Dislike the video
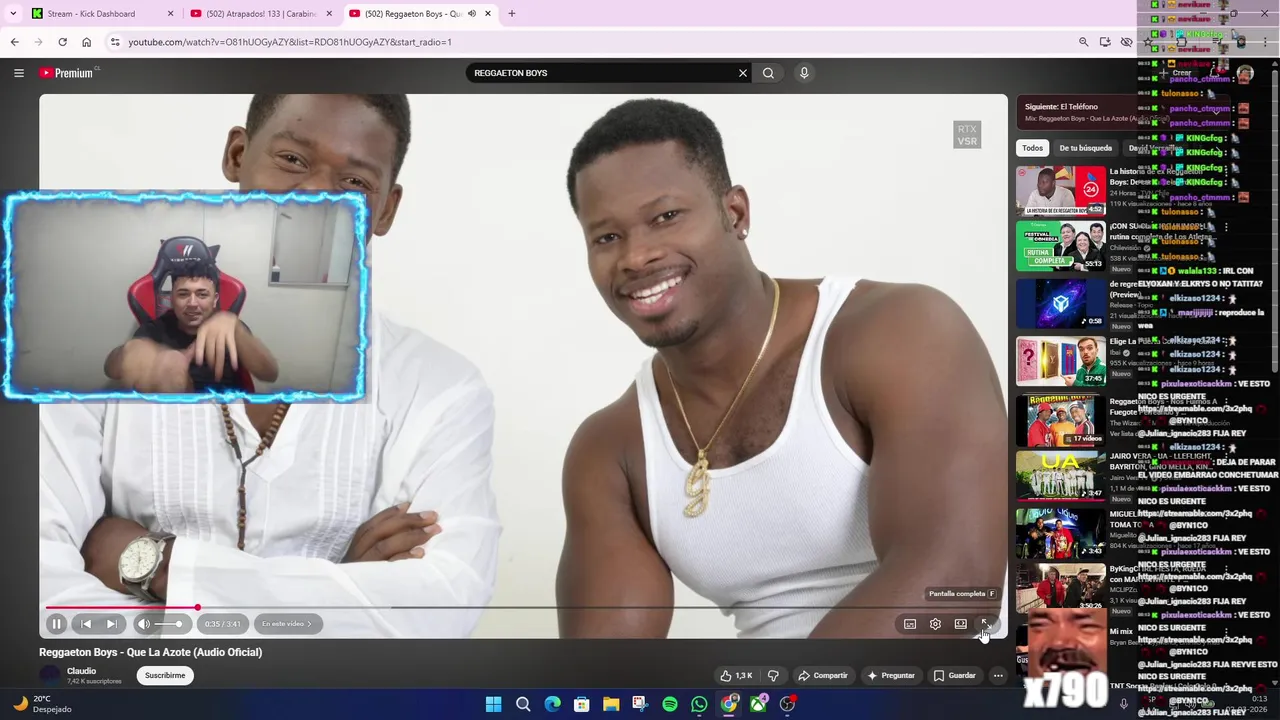The height and width of the screenshot is (720, 1280). click(x=773, y=676)
